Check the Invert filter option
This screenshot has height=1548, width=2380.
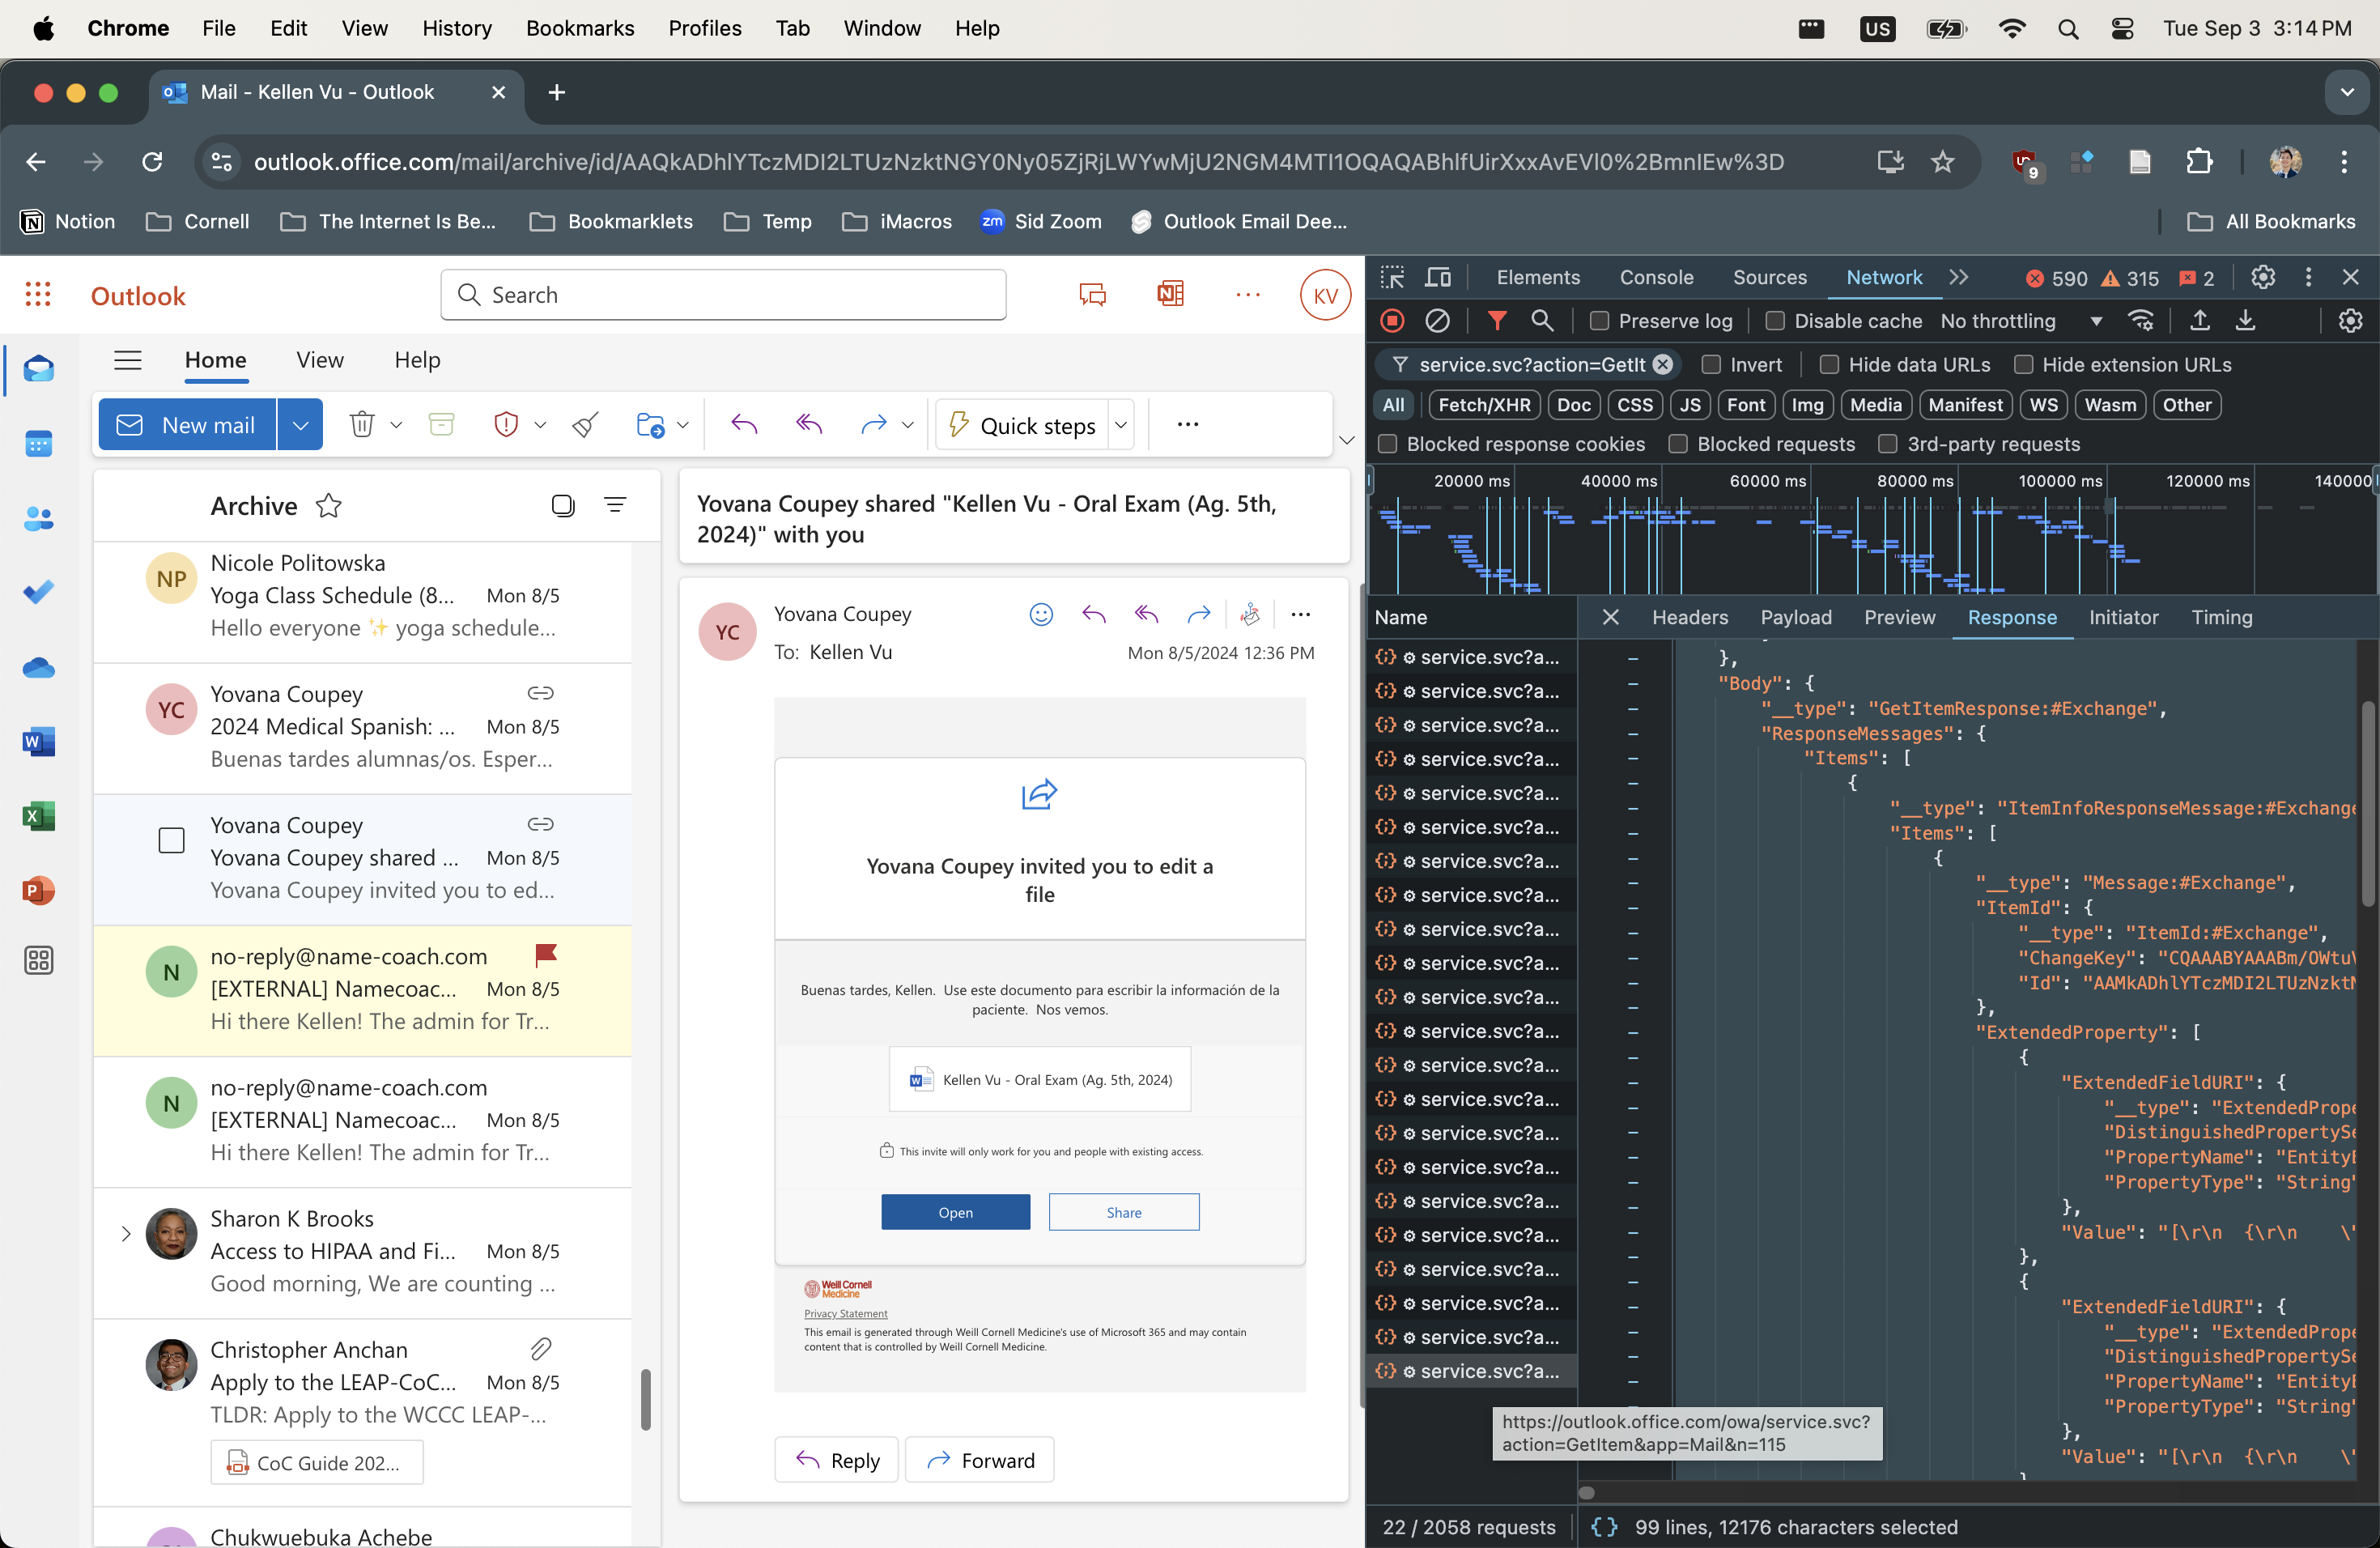pos(1711,365)
